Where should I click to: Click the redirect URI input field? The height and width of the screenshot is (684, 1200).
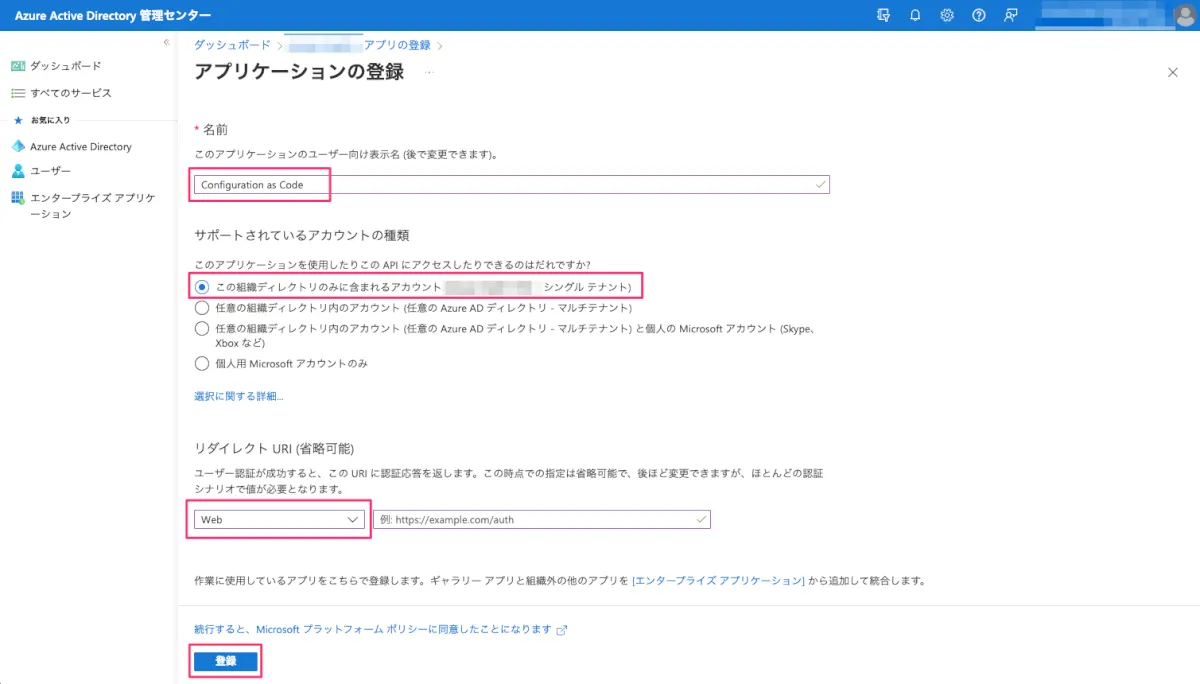pyautogui.click(x=541, y=520)
